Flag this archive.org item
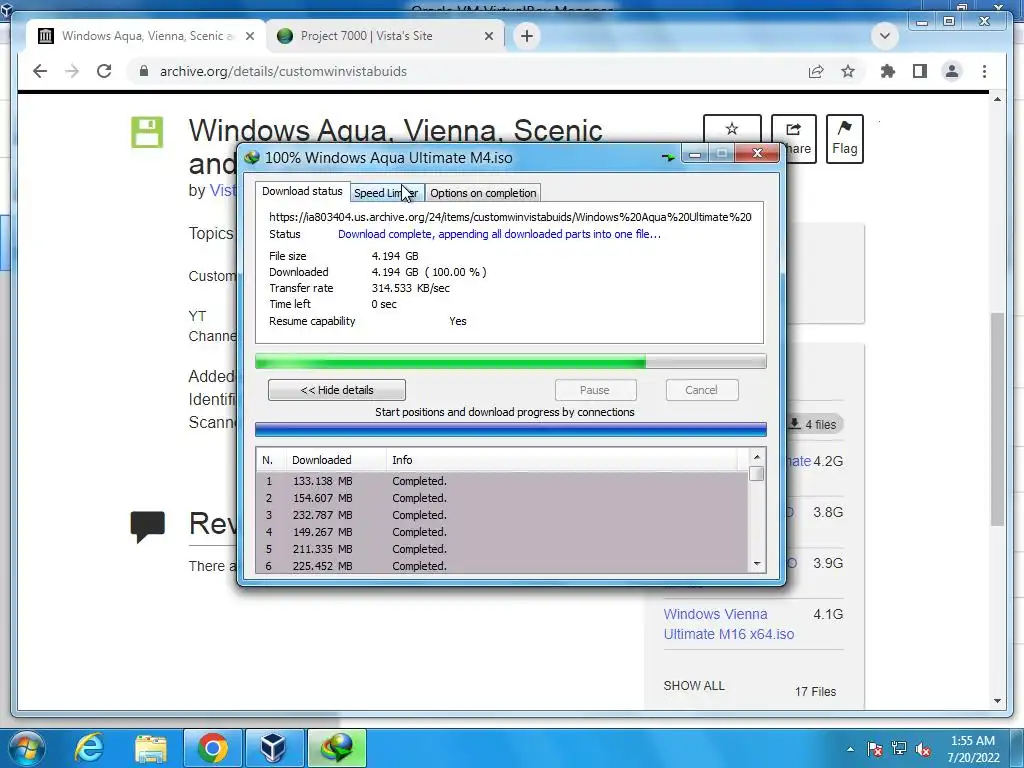The image size is (1024, 768). [x=844, y=138]
